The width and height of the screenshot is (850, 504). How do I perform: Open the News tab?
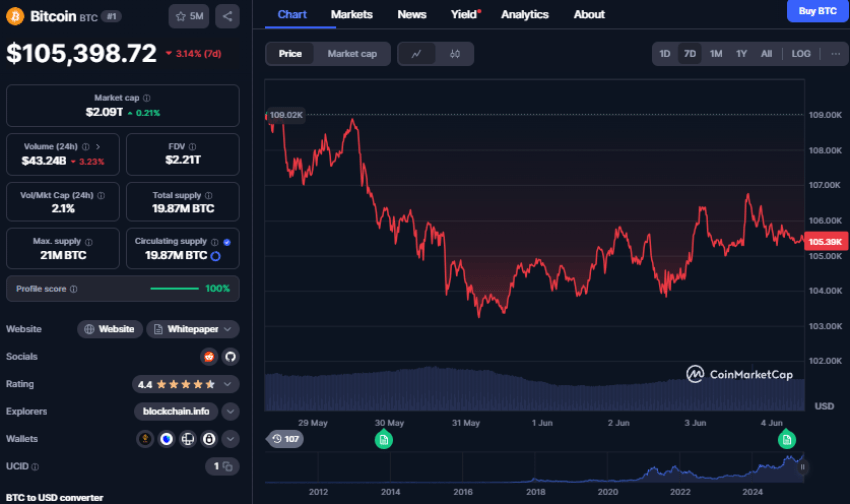click(x=411, y=15)
